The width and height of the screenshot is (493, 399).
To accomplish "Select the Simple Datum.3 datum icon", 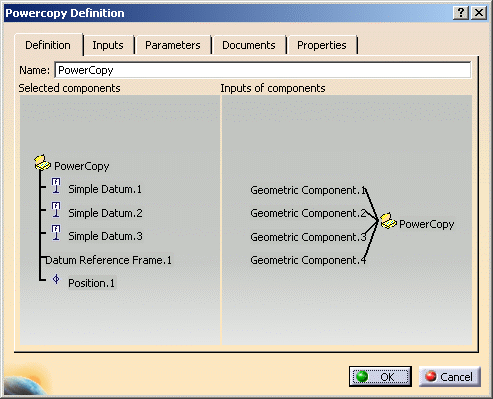I will tap(56, 233).
